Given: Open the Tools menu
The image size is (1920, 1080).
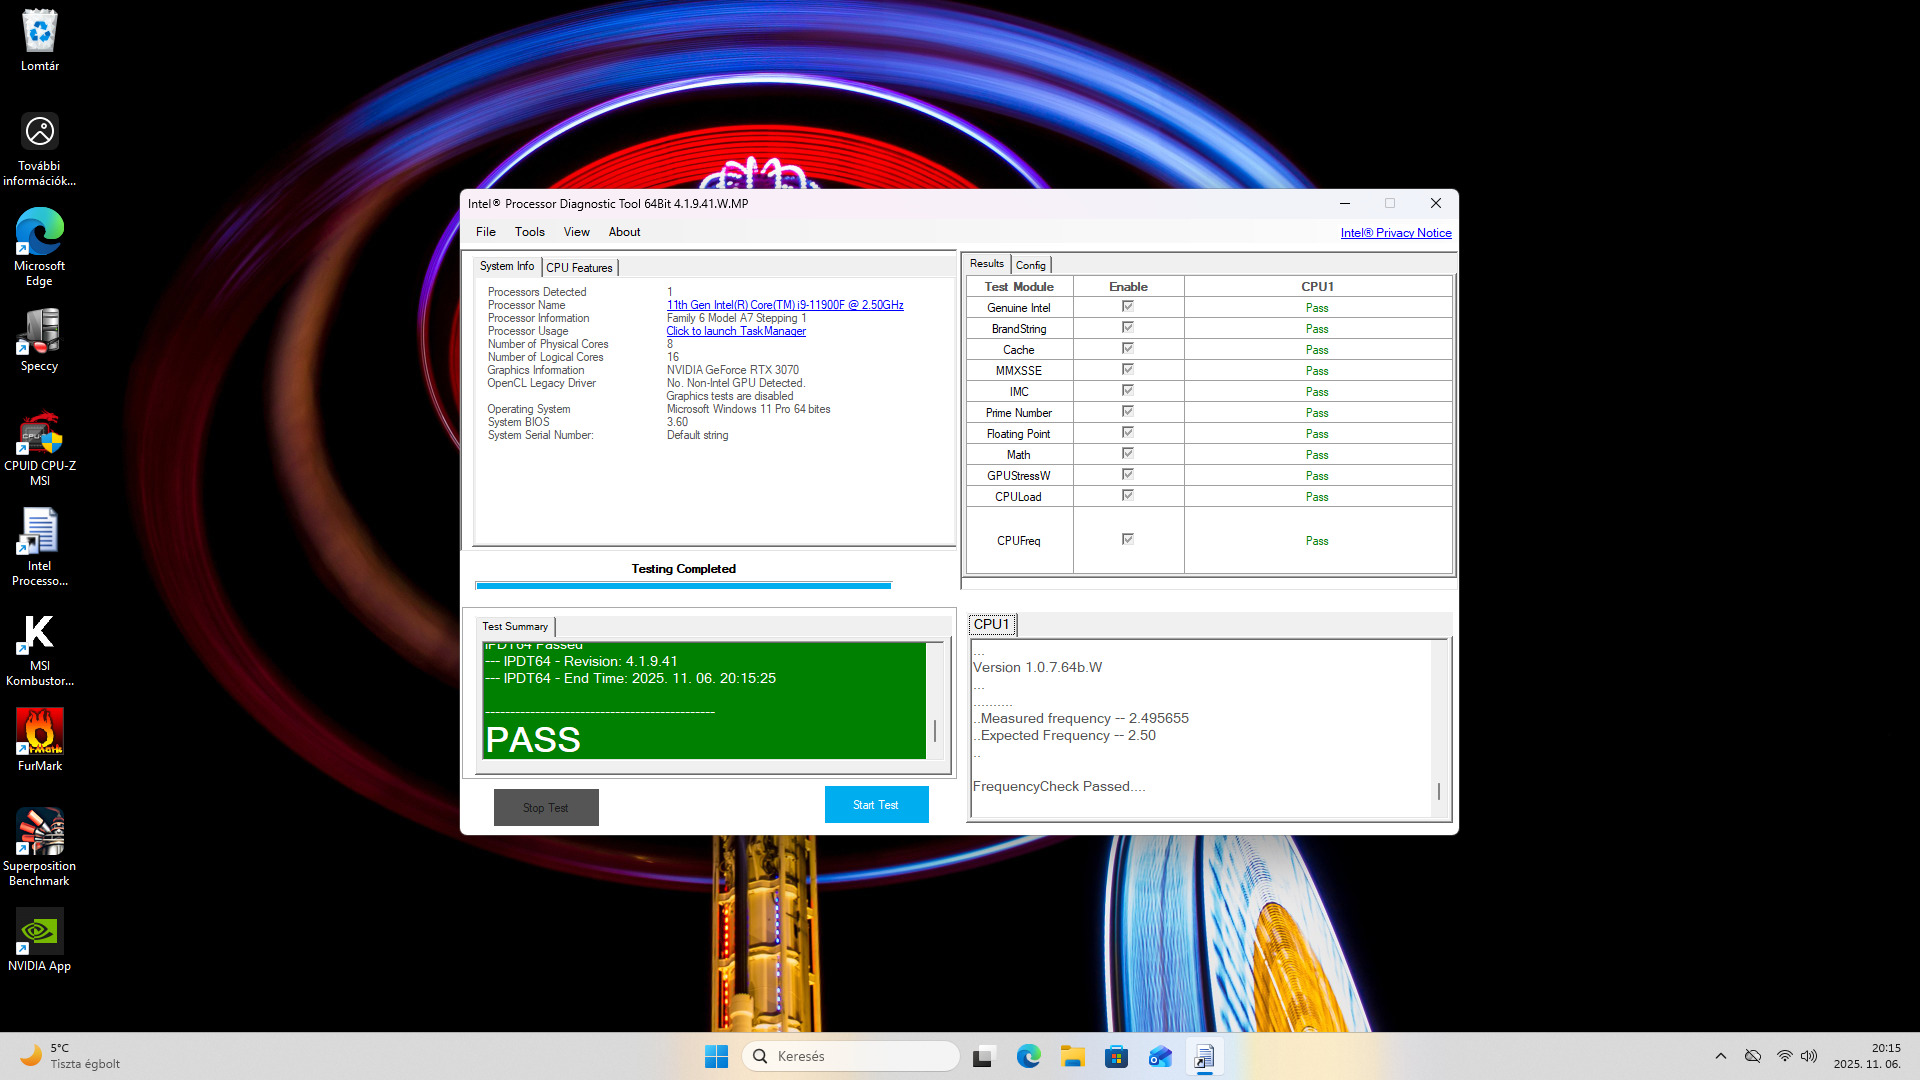Looking at the screenshot, I should 529,232.
